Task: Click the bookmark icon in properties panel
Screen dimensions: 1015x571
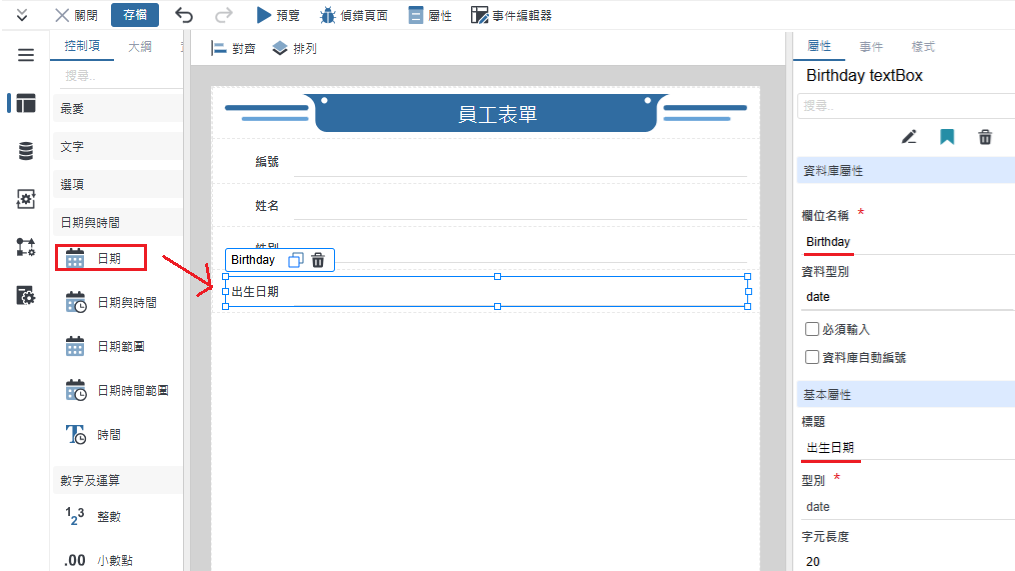Action: tap(946, 137)
